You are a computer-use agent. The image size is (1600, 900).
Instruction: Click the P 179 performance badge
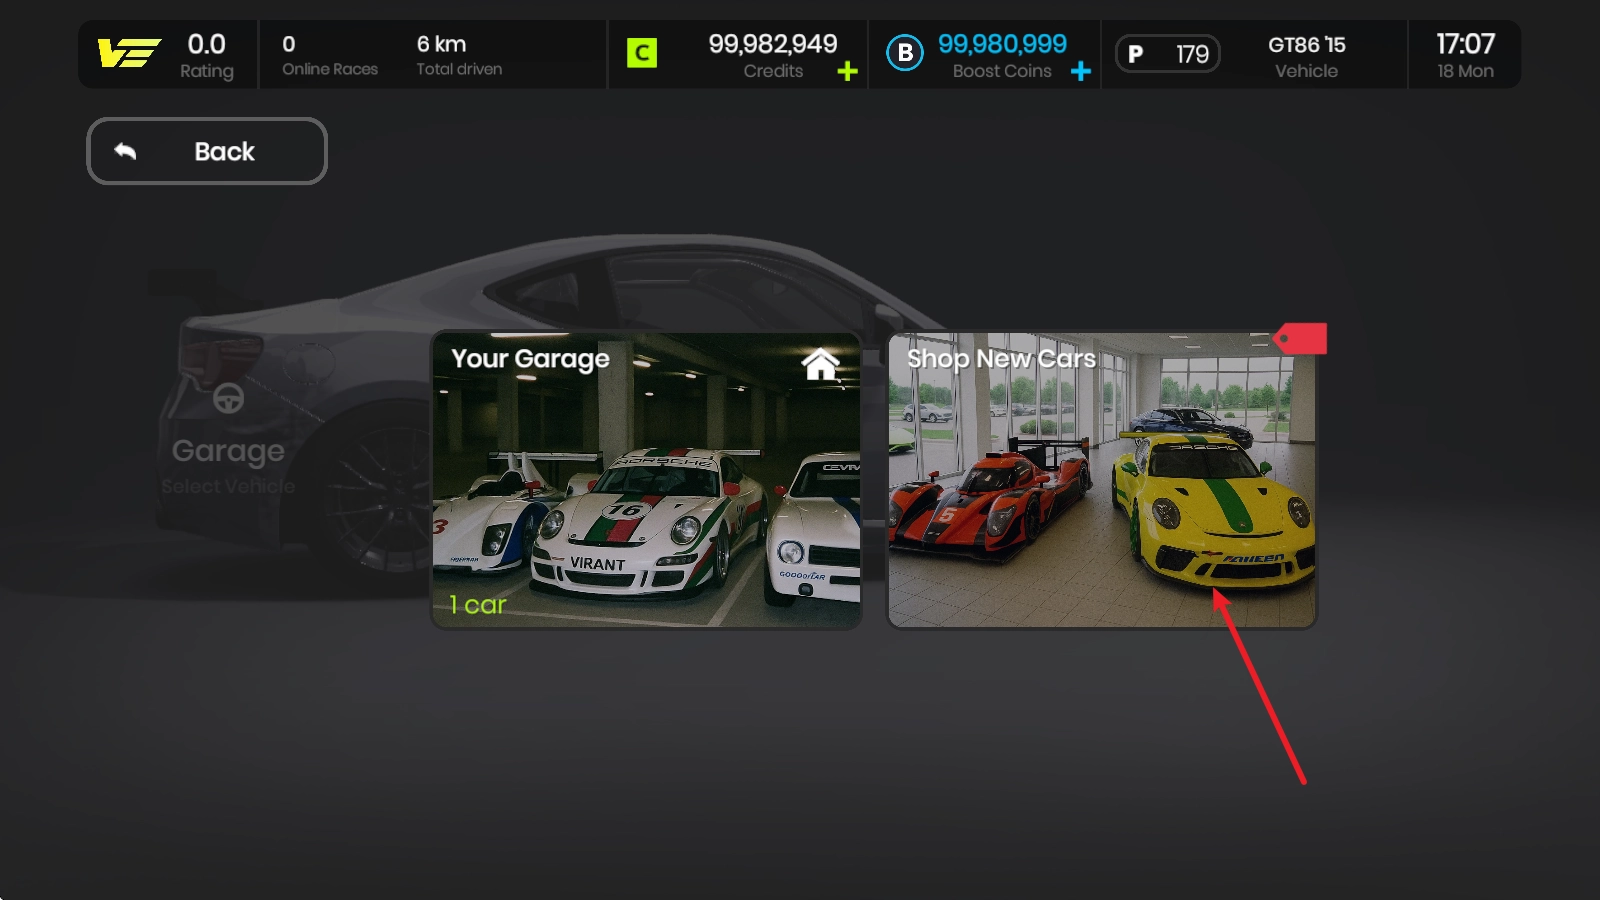(1167, 54)
